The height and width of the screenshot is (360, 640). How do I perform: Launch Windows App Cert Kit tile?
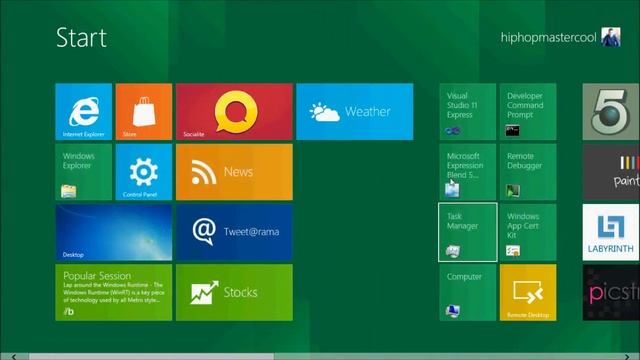(528, 232)
